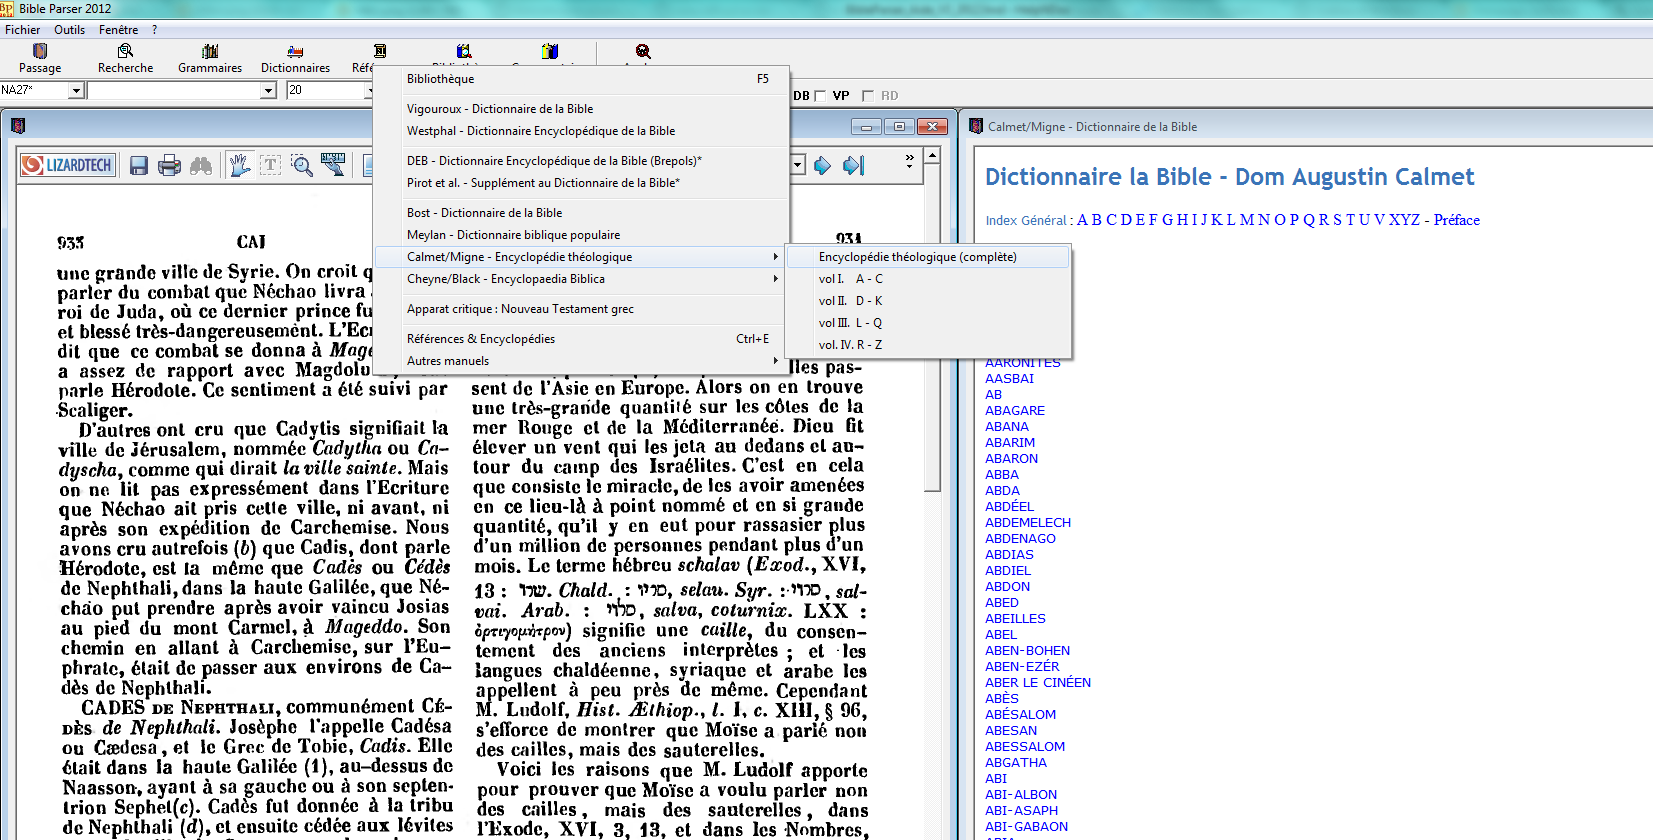Toggle the VP checkbox

pyautogui.click(x=820, y=96)
